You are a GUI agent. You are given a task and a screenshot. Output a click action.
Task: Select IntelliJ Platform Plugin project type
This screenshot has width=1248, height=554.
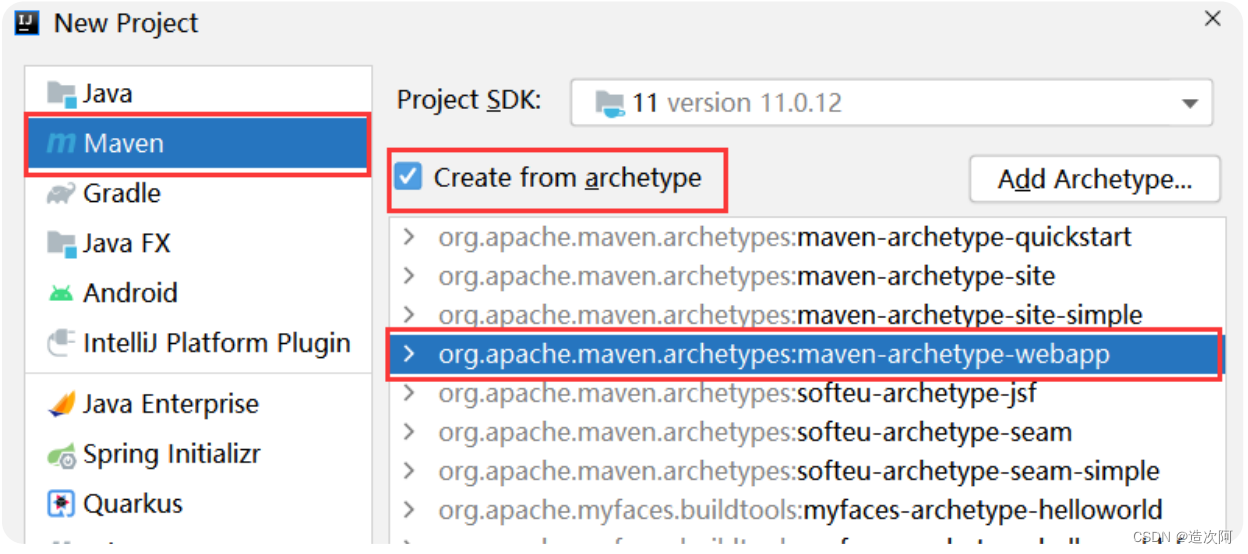click(x=198, y=343)
